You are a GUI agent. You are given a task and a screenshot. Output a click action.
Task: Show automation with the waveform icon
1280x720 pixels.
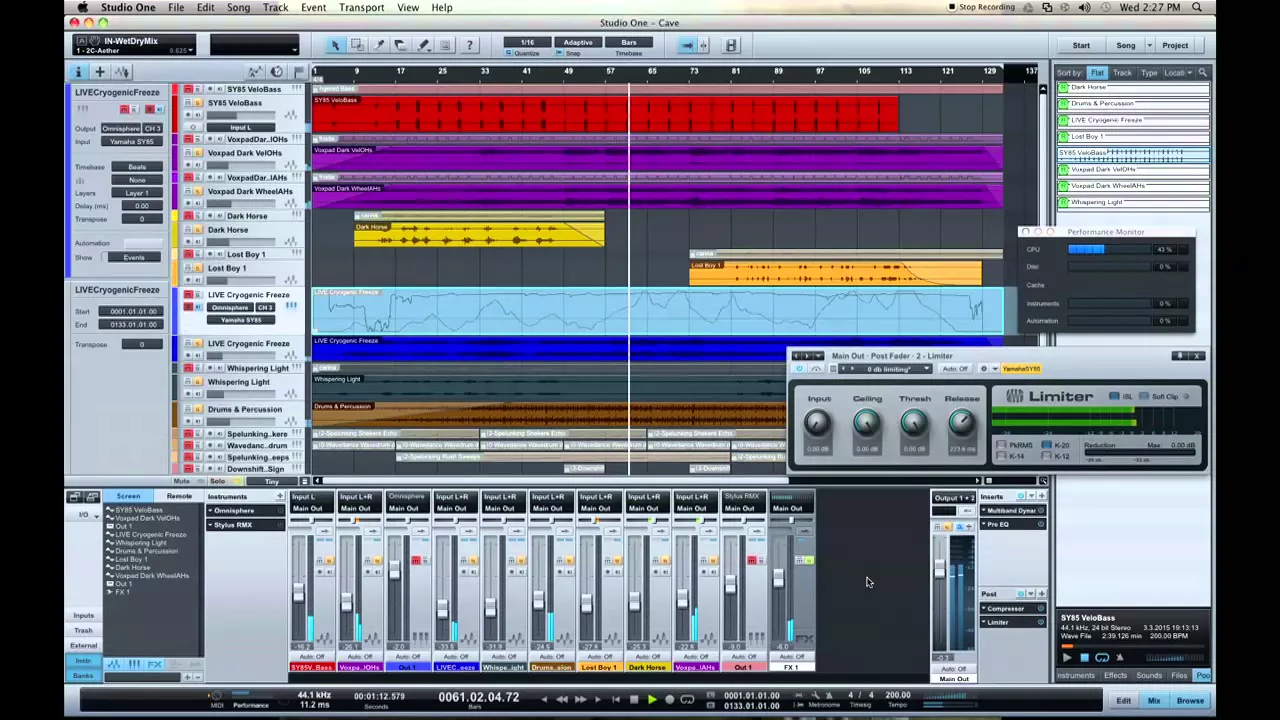121,72
